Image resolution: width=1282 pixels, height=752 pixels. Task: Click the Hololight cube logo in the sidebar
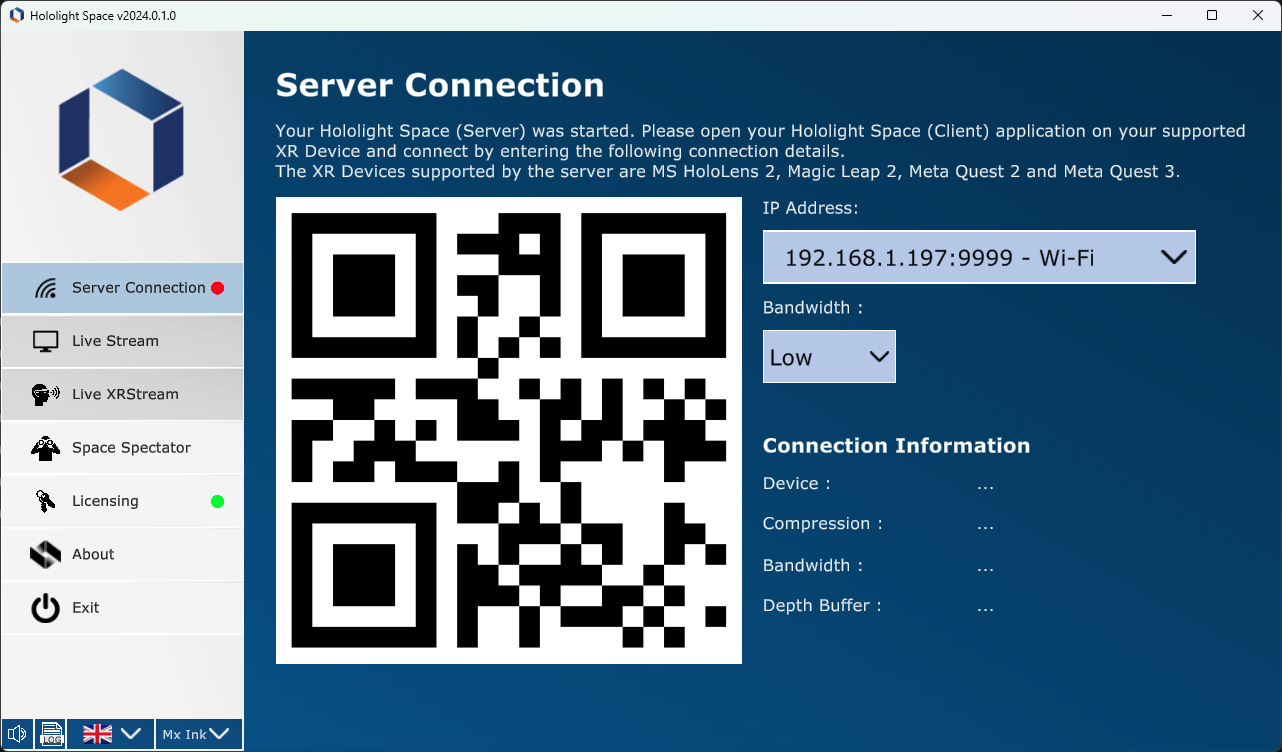[121, 139]
